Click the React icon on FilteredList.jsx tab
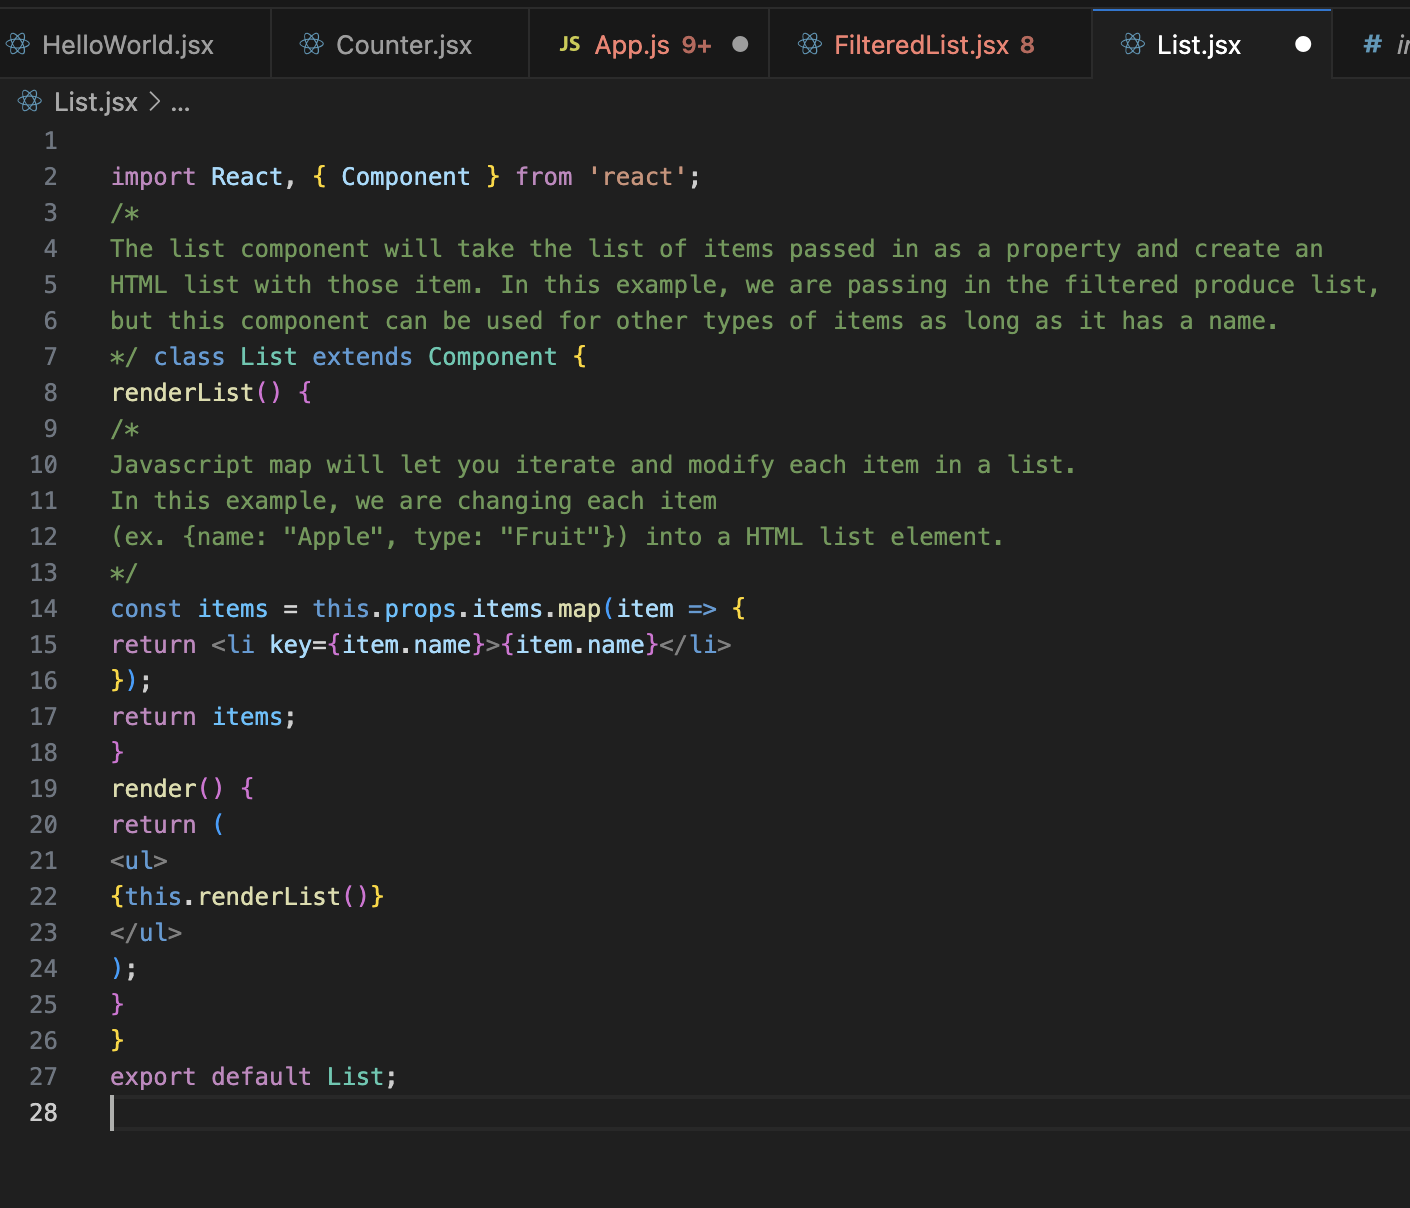This screenshot has width=1410, height=1208. click(808, 44)
